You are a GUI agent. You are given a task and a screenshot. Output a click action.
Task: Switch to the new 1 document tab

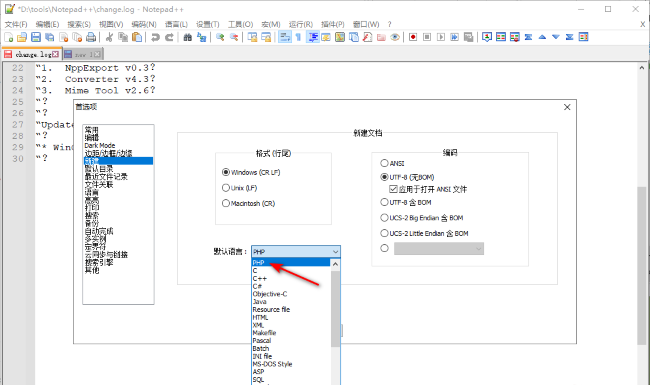[82, 54]
